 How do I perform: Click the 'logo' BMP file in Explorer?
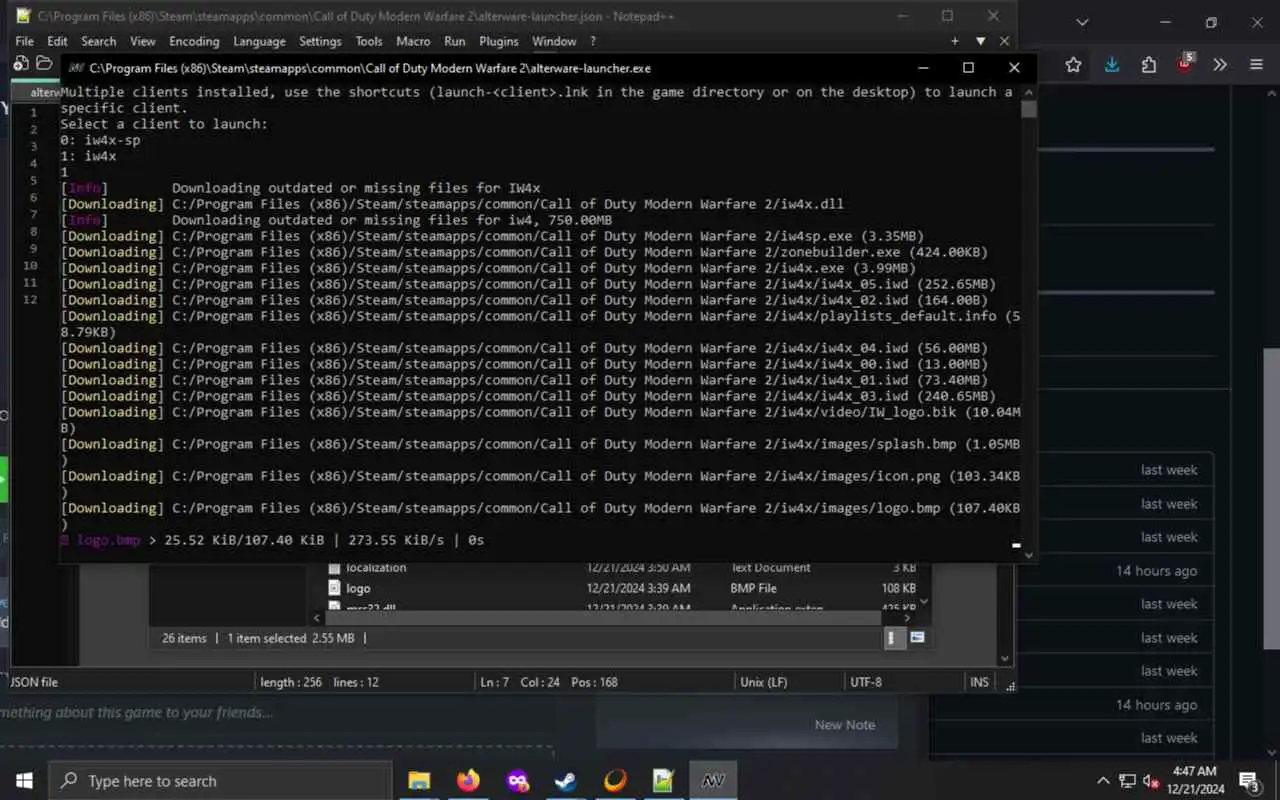click(x=358, y=588)
